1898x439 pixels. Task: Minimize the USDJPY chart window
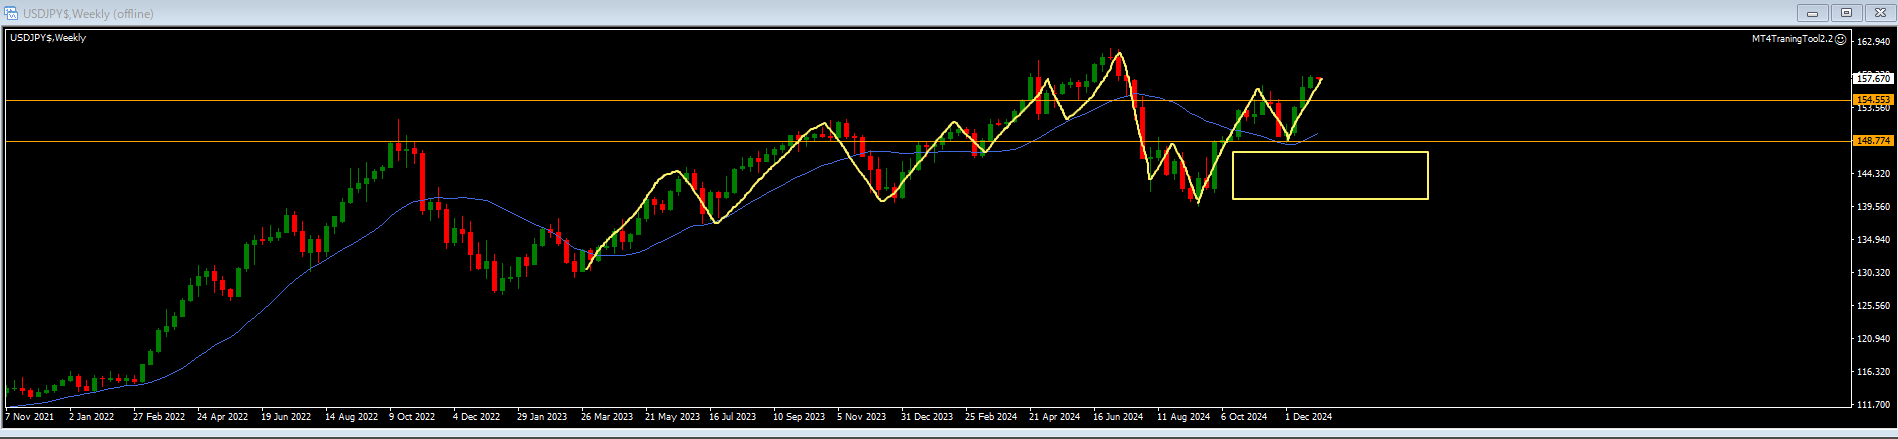point(1811,13)
